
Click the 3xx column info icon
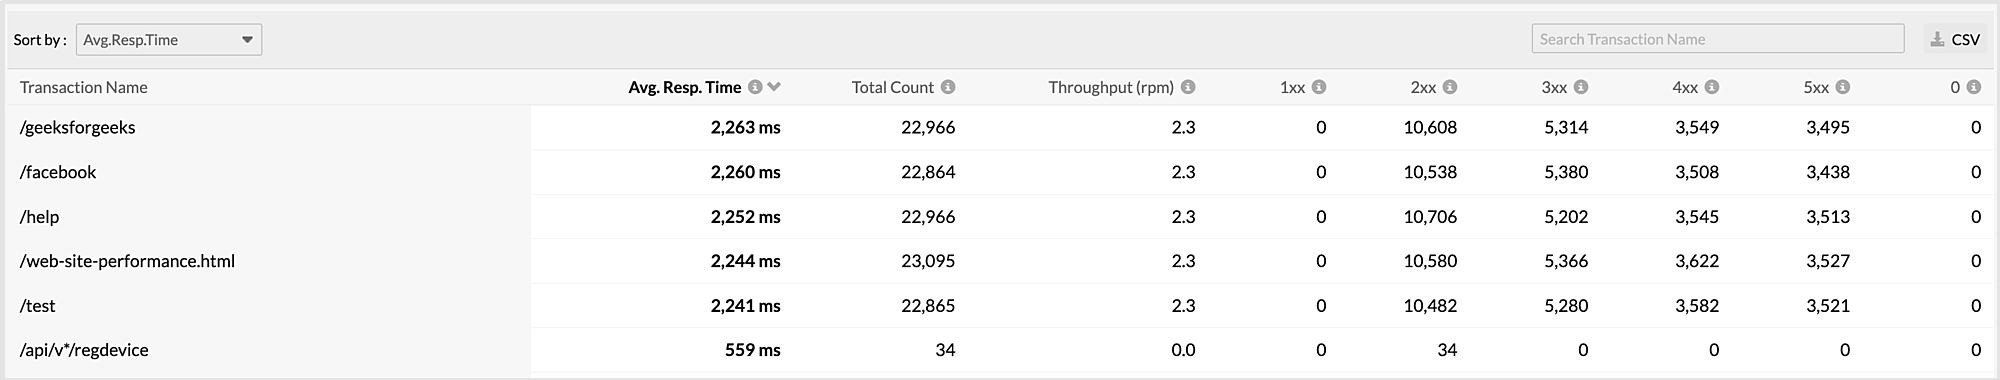(x=1581, y=87)
